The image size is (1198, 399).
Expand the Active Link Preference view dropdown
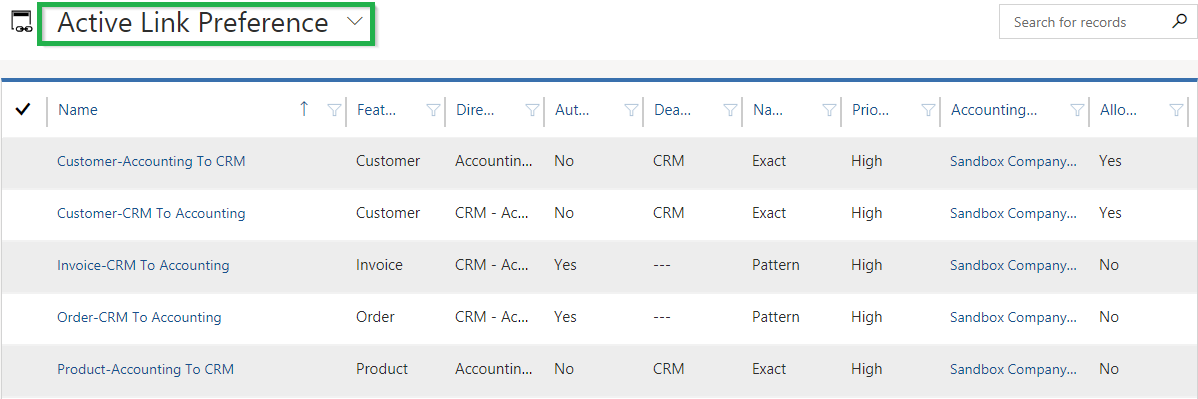[354, 22]
